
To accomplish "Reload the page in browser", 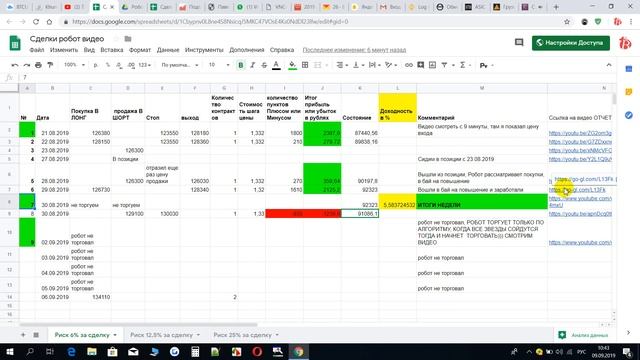I will [36, 22].
